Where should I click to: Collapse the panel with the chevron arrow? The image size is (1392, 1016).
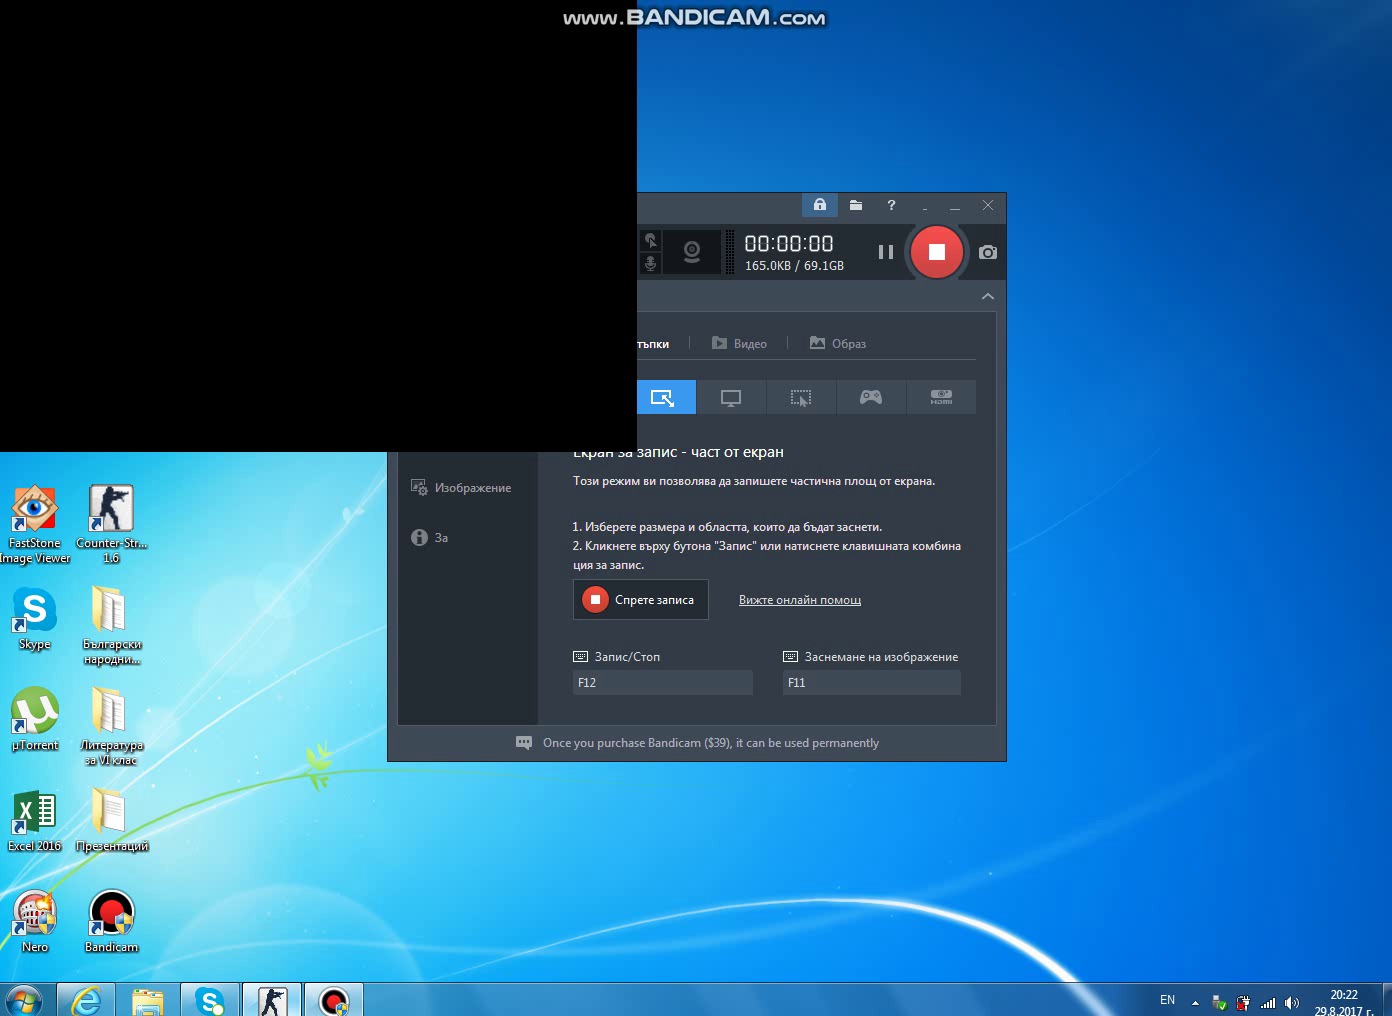click(x=988, y=297)
